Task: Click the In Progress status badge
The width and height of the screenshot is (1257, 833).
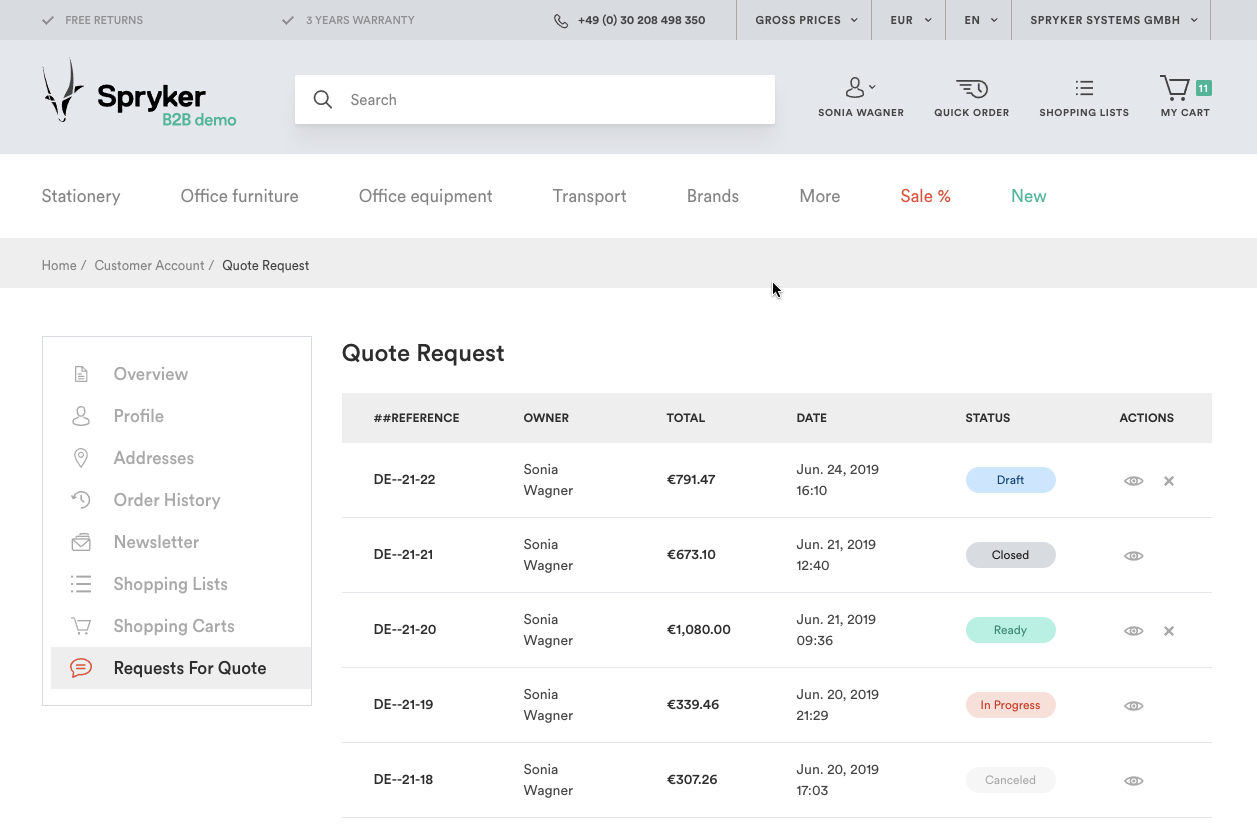Action: pyautogui.click(x=1010, y=705)
